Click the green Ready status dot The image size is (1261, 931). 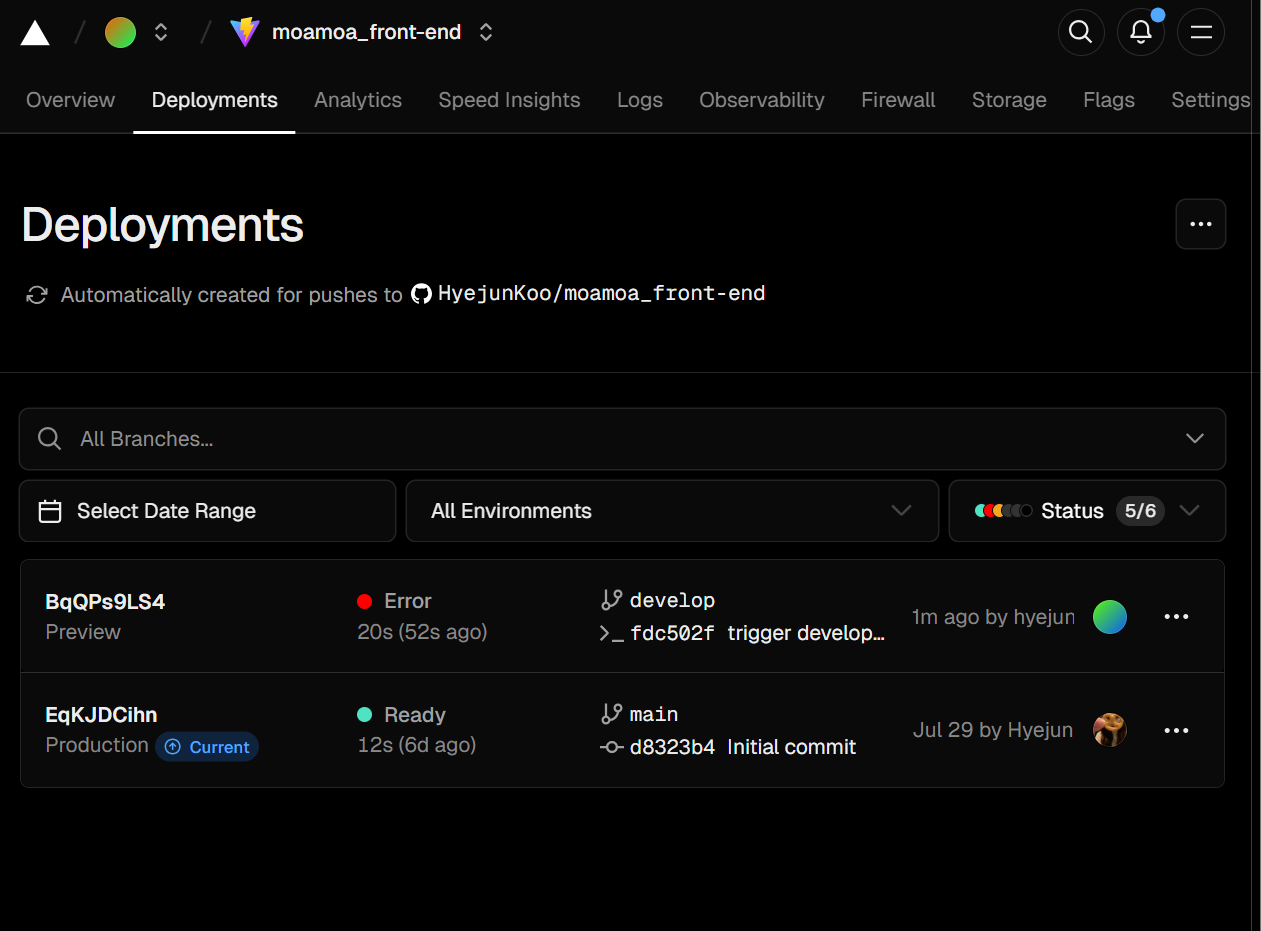(365, 715)
